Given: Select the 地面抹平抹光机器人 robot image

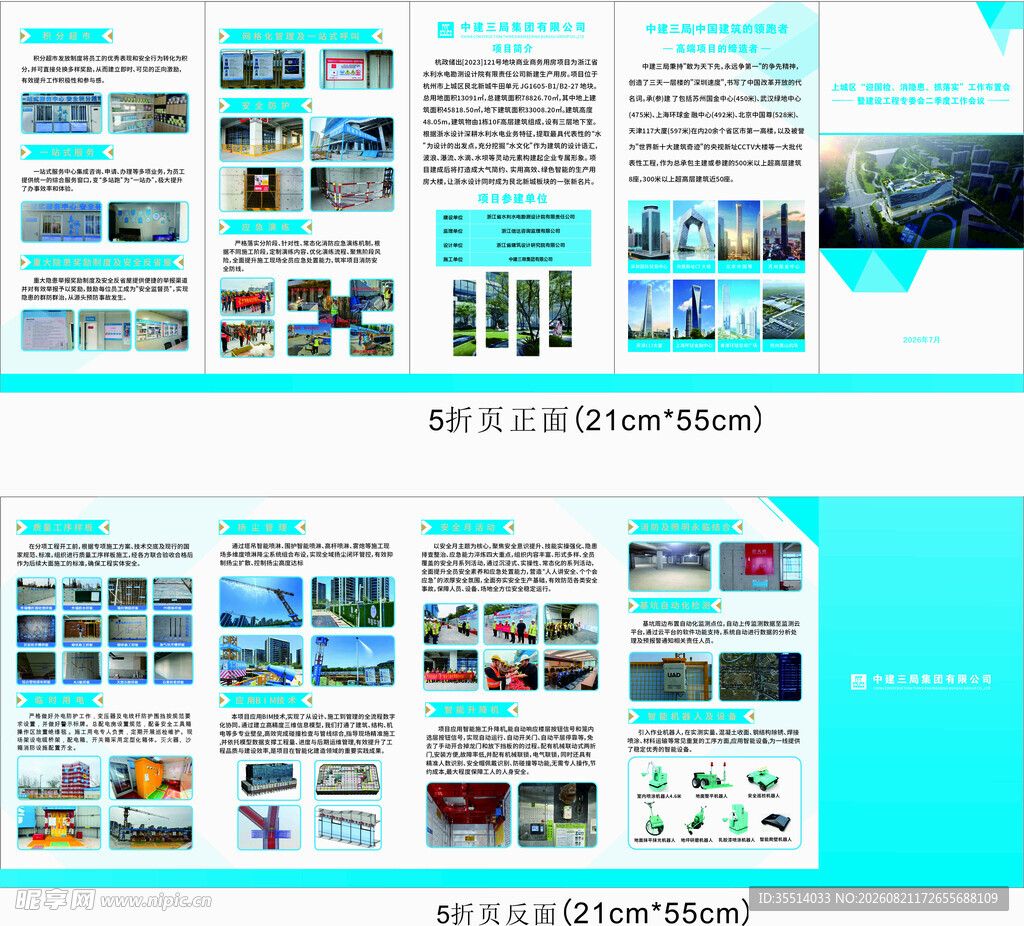Looking at the screenshot, I should coord(652,820).
